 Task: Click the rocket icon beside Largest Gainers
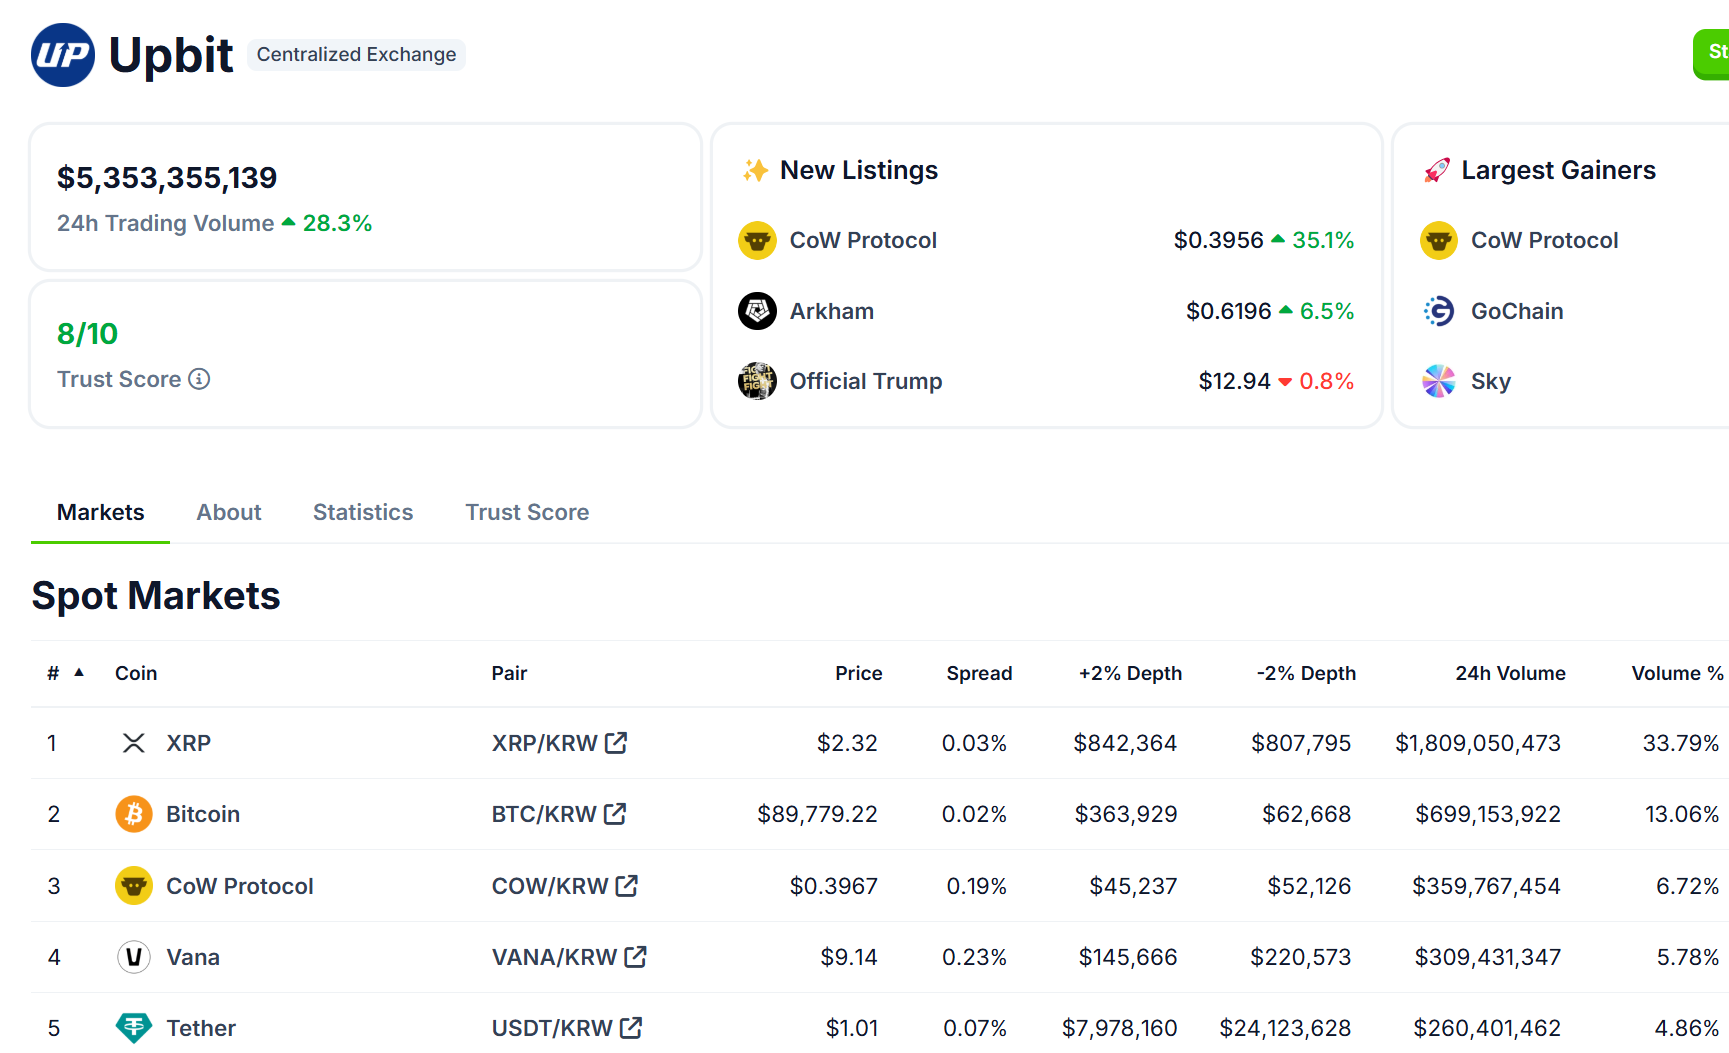point(1438,169)
